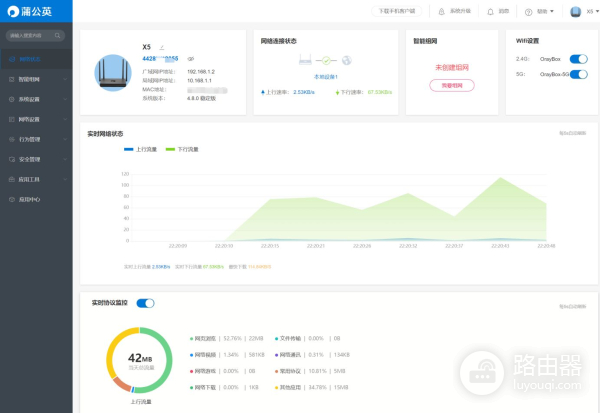Click the 下载手机客户端 button
The image size is (600, 413).
[397, 11]
